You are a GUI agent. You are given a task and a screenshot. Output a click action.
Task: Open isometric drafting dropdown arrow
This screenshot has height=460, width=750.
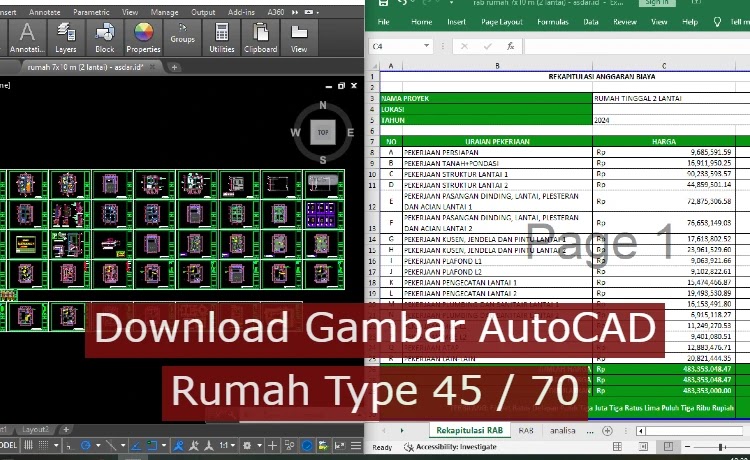click(x=123, y=446)
